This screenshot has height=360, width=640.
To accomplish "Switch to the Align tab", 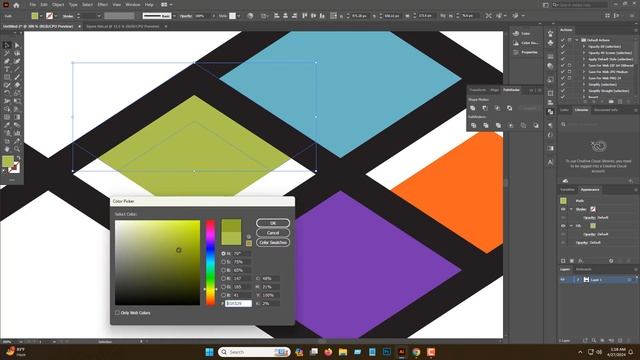I will pos(494,90).
